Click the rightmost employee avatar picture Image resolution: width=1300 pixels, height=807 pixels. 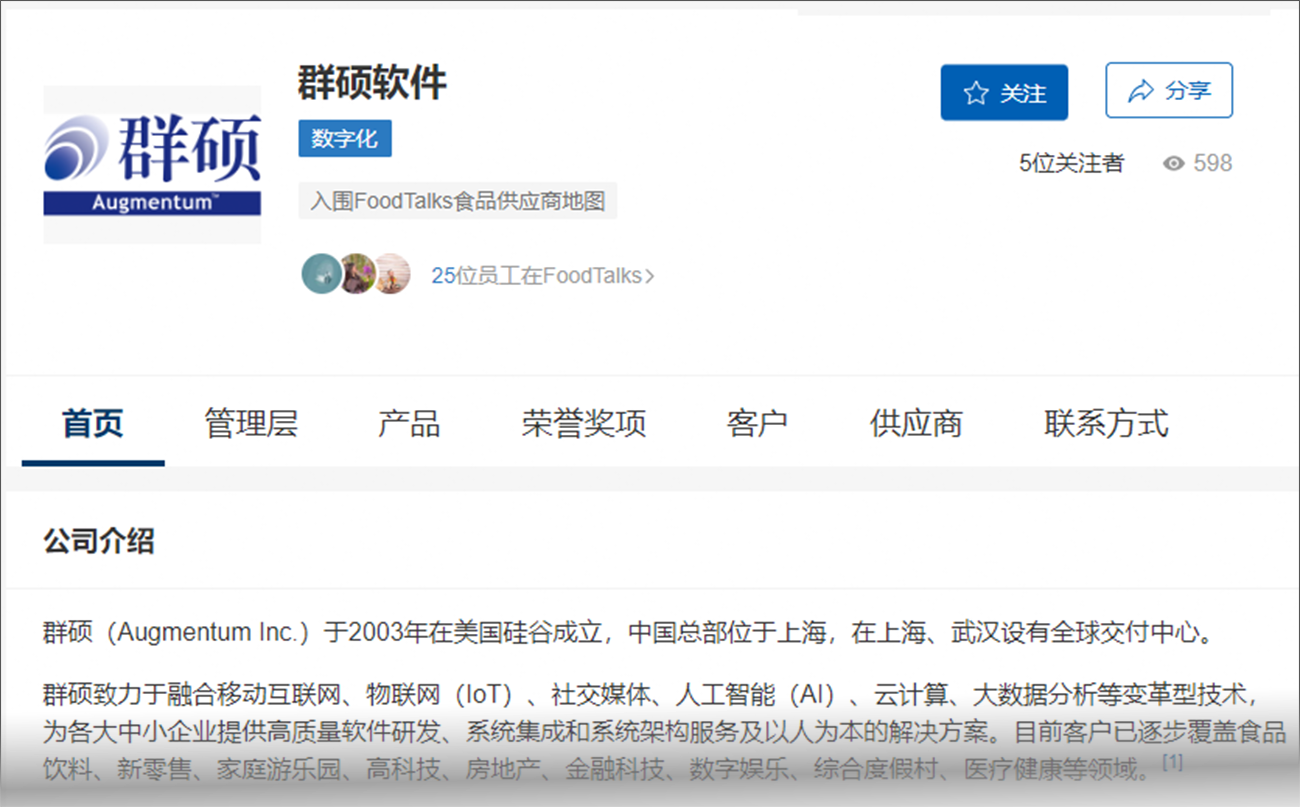pyautogui.click(x=392, y=272)
